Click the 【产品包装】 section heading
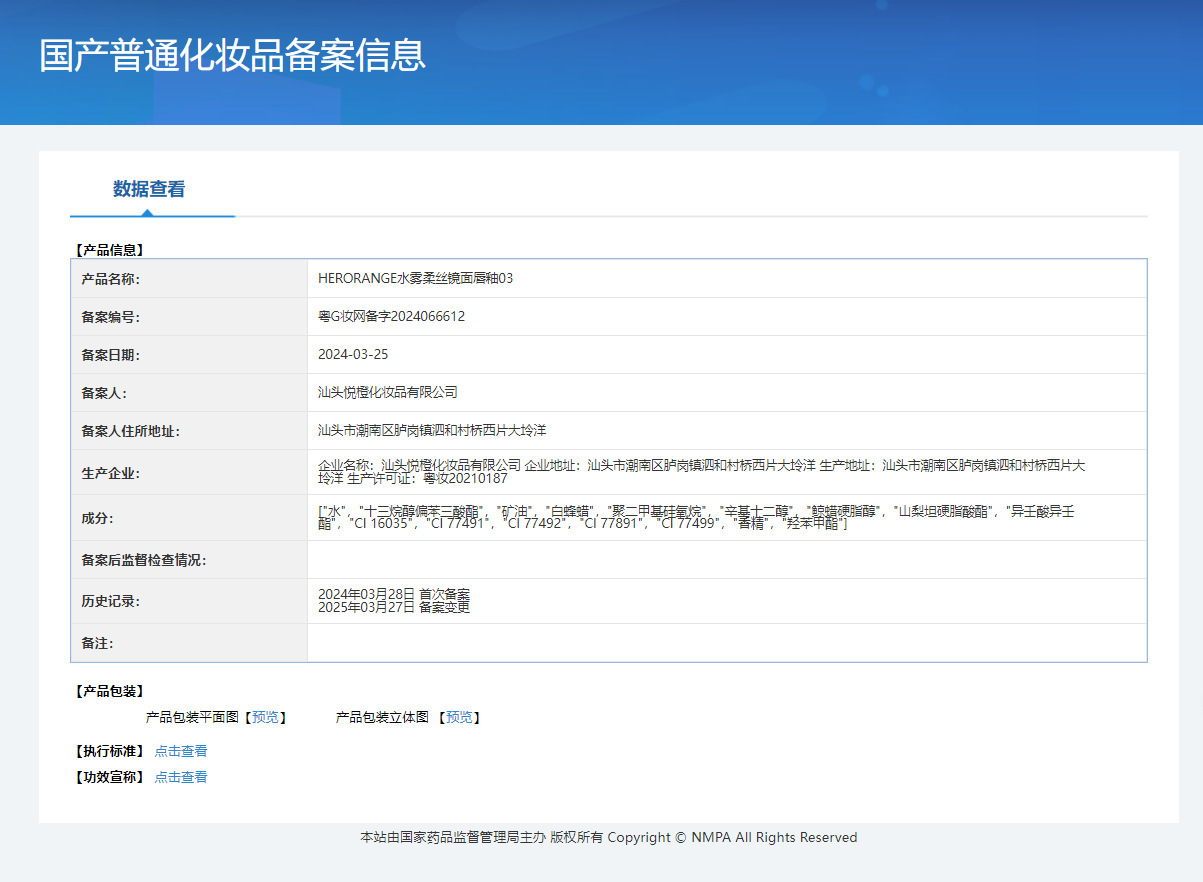 pyautogui.click(x=109, y=691)
